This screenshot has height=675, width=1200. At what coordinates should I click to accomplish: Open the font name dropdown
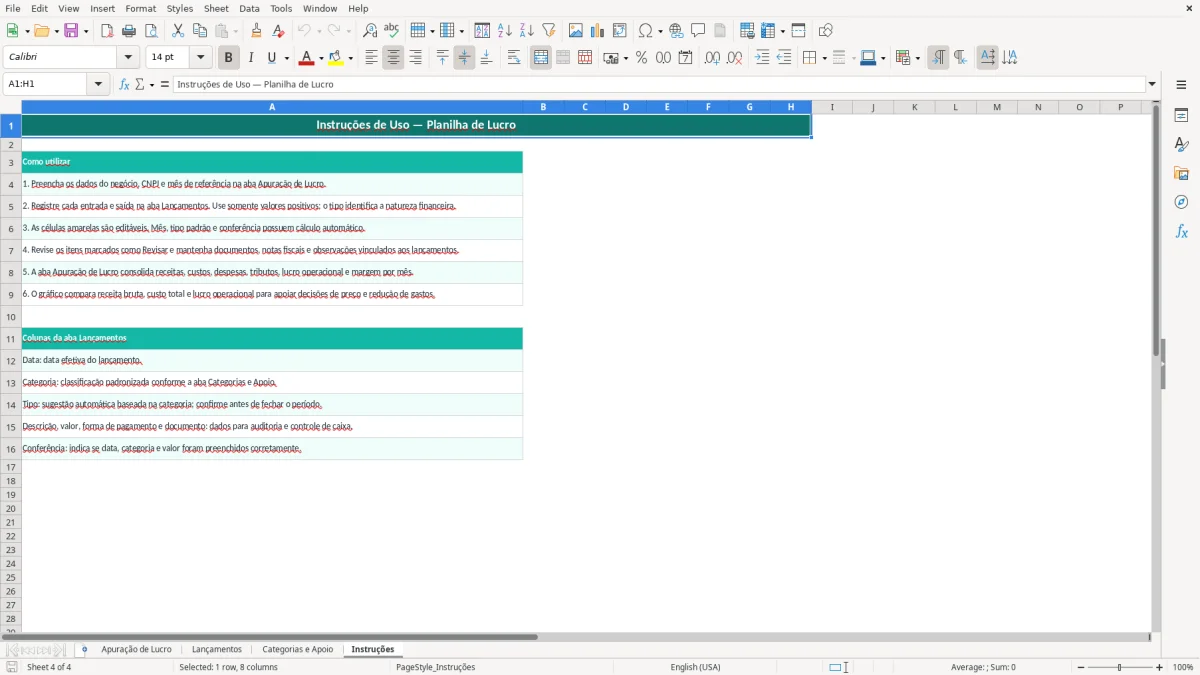pos(128,58)
